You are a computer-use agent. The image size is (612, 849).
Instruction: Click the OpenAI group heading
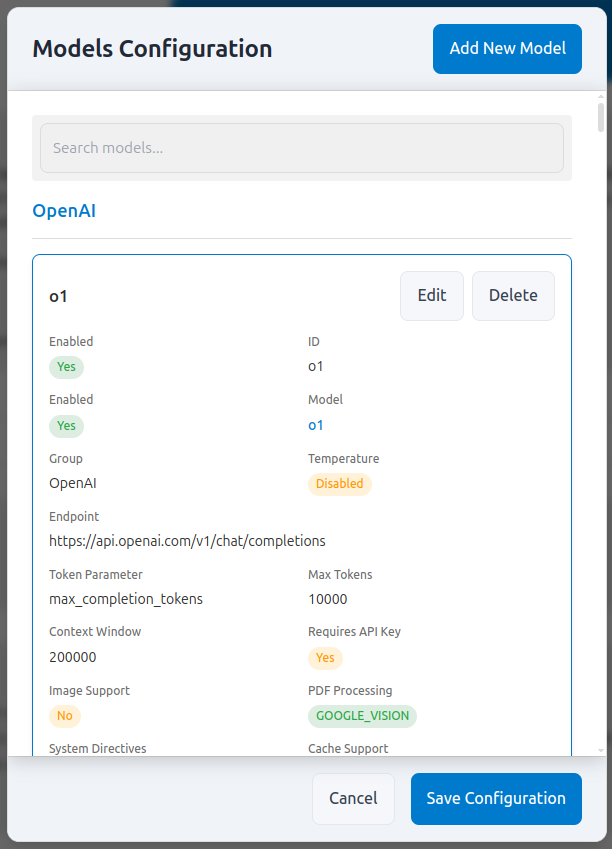pyautogui.click(x=64, y=211)
